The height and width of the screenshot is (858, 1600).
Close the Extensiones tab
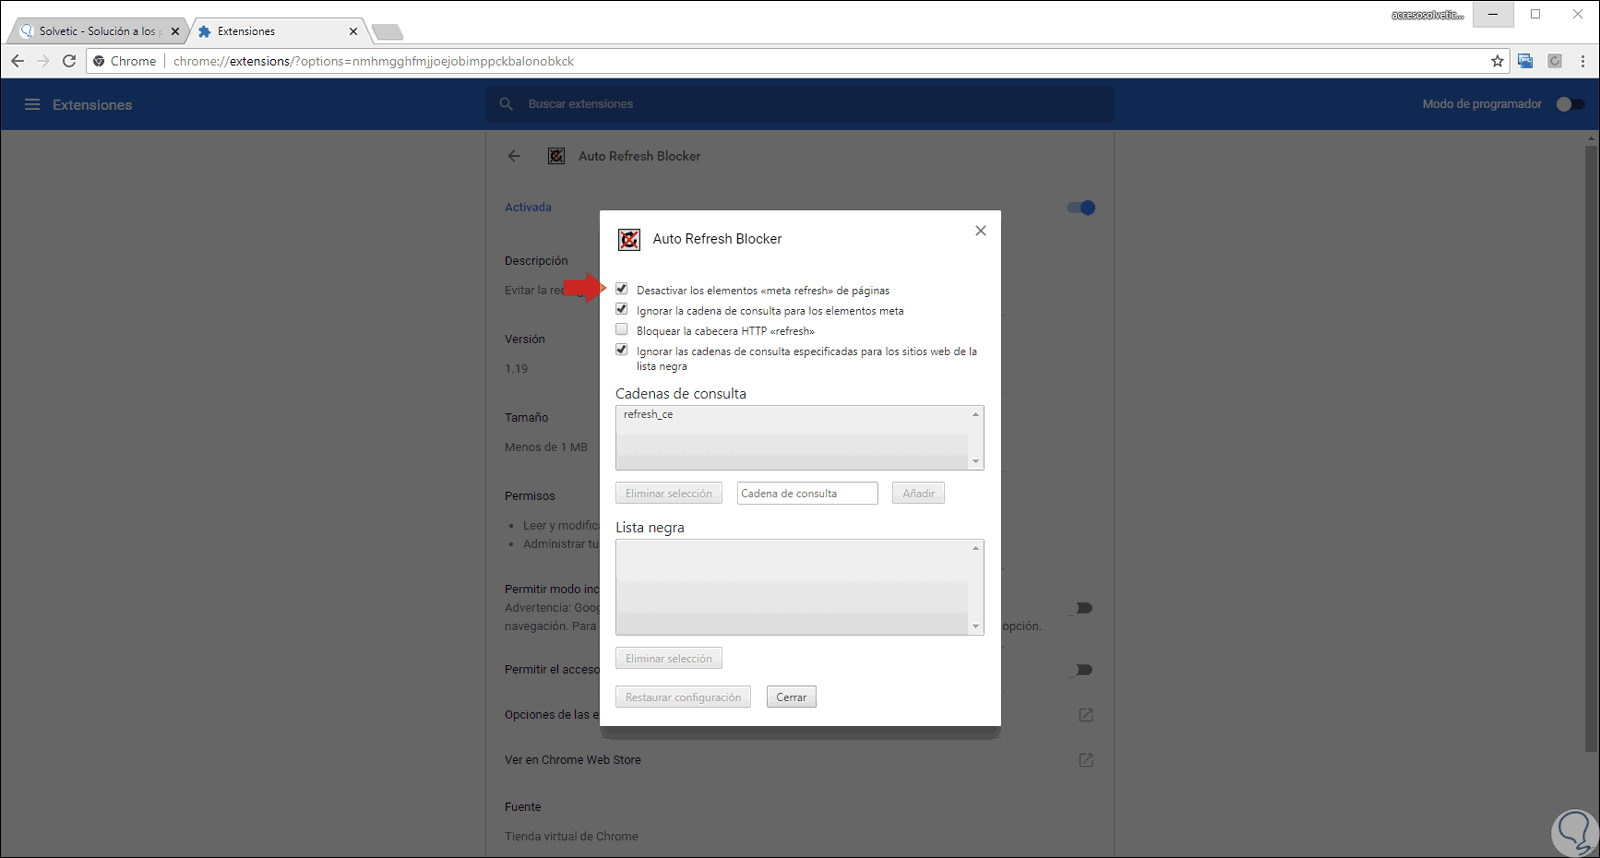(353, 31)
